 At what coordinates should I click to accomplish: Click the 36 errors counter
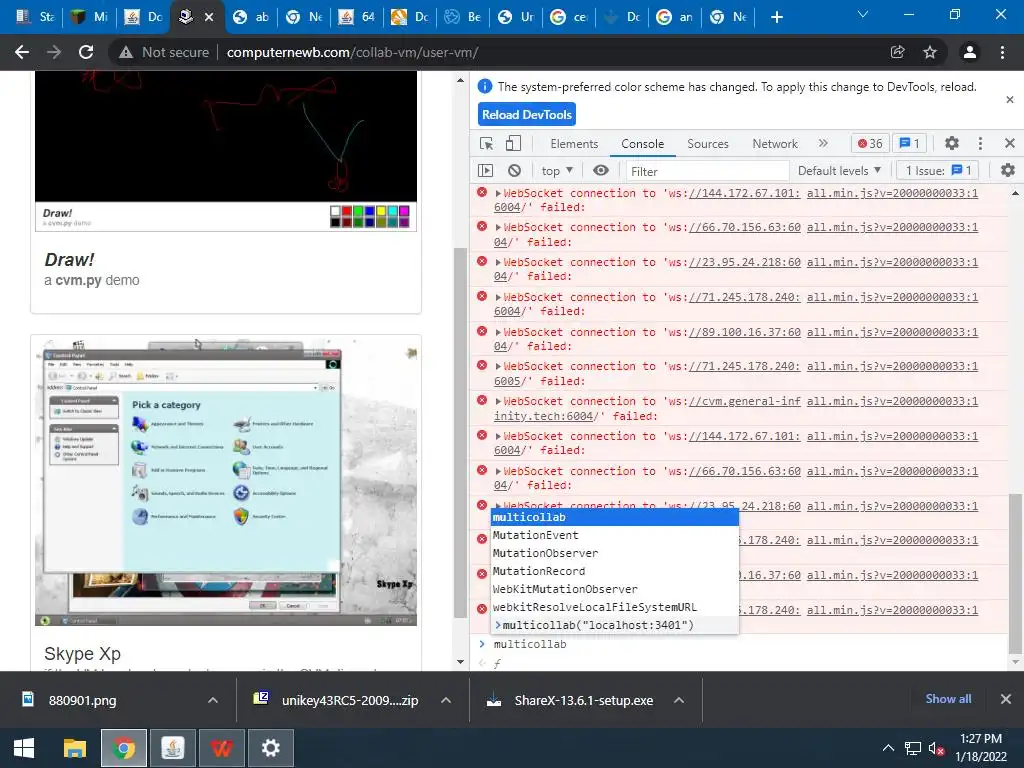[x=870, y=144]
